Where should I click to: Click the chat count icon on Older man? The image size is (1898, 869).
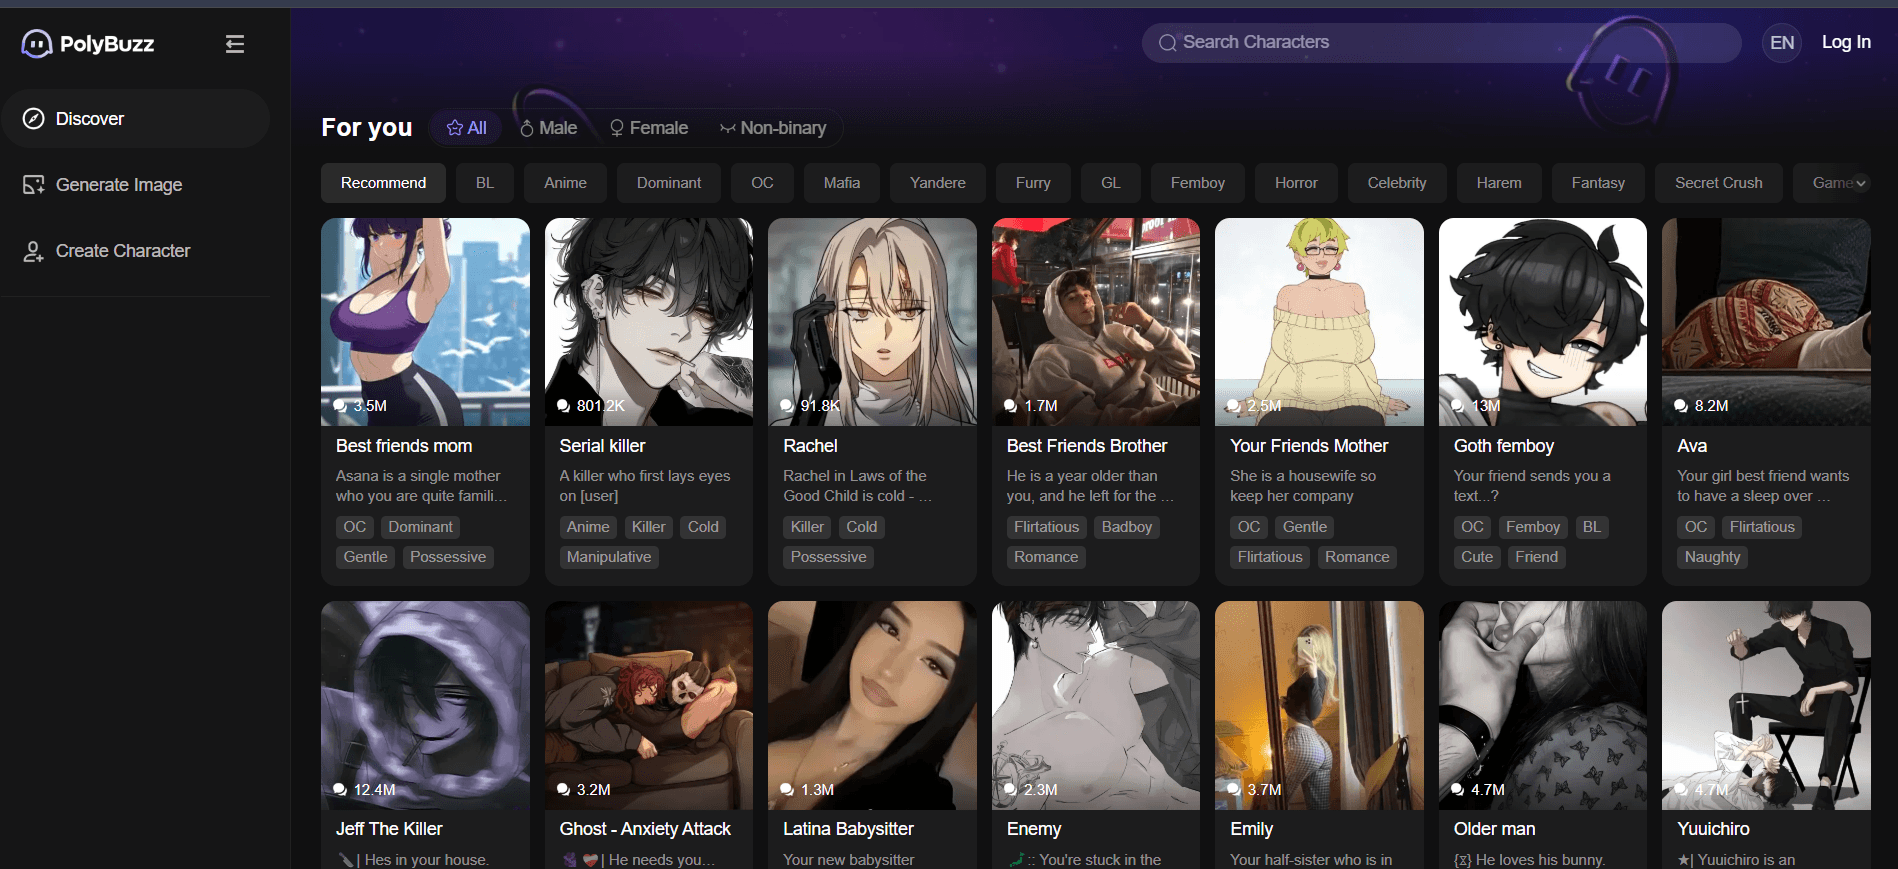pos(1458,789)
